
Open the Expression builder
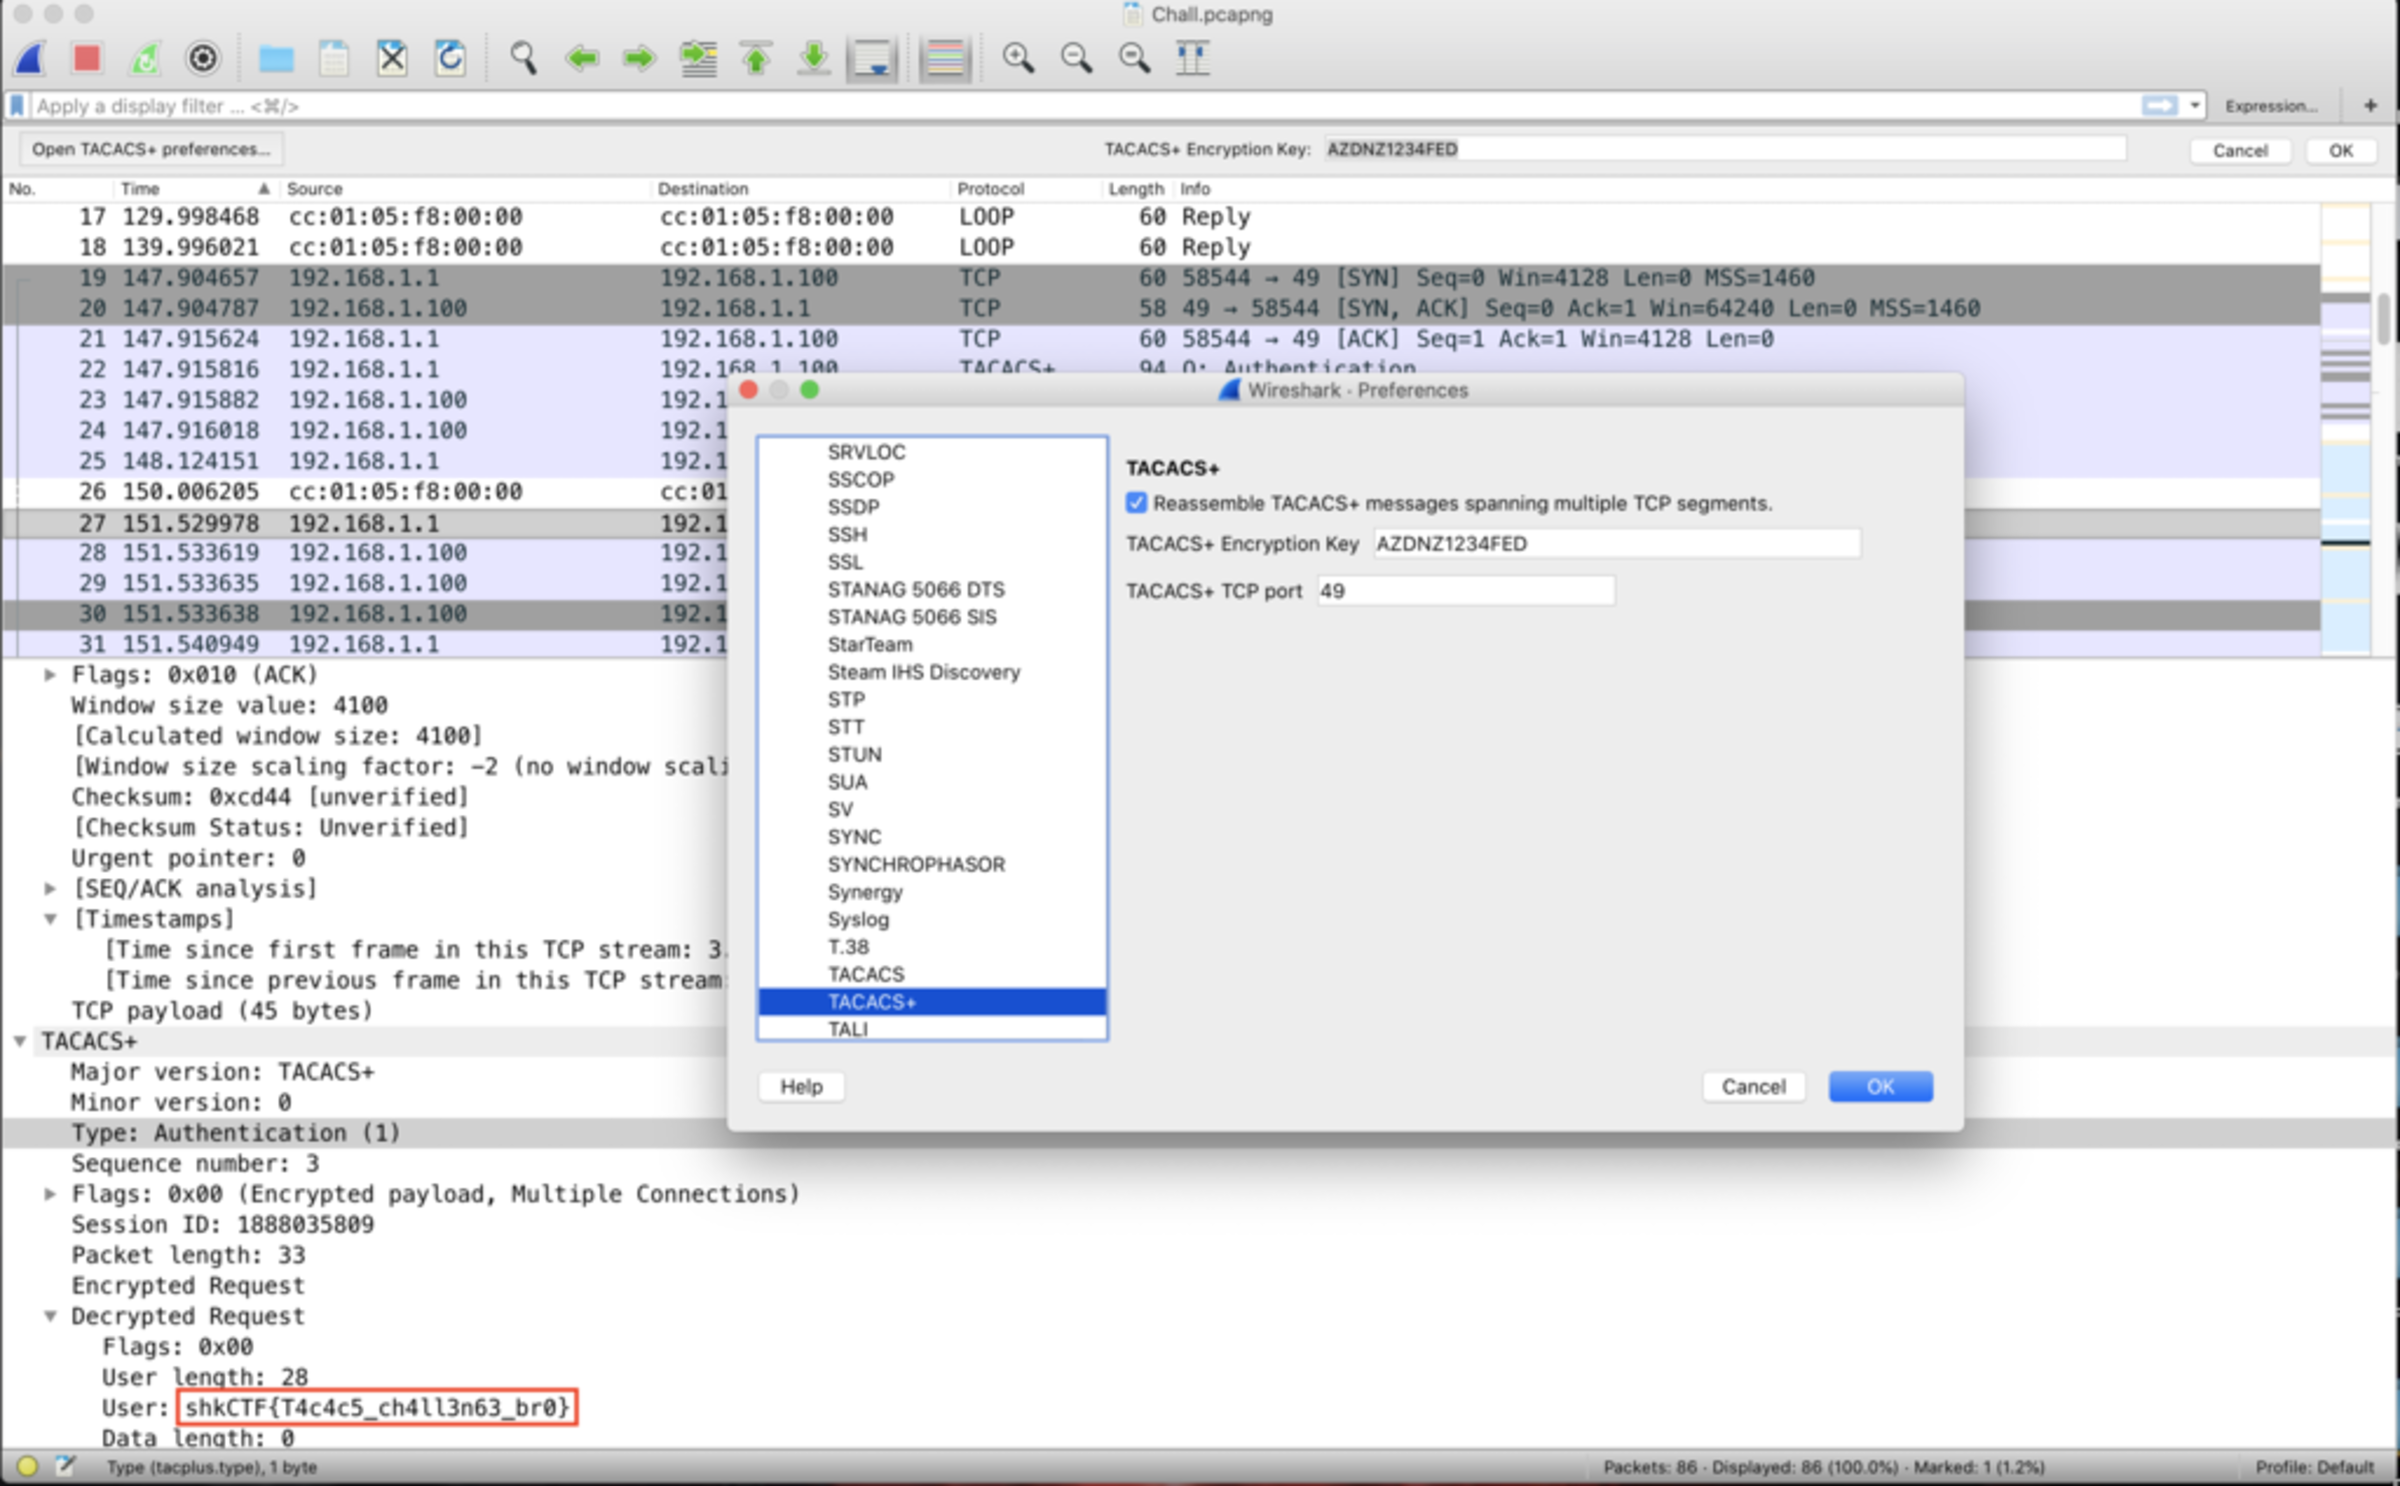tap(2270, 106)
